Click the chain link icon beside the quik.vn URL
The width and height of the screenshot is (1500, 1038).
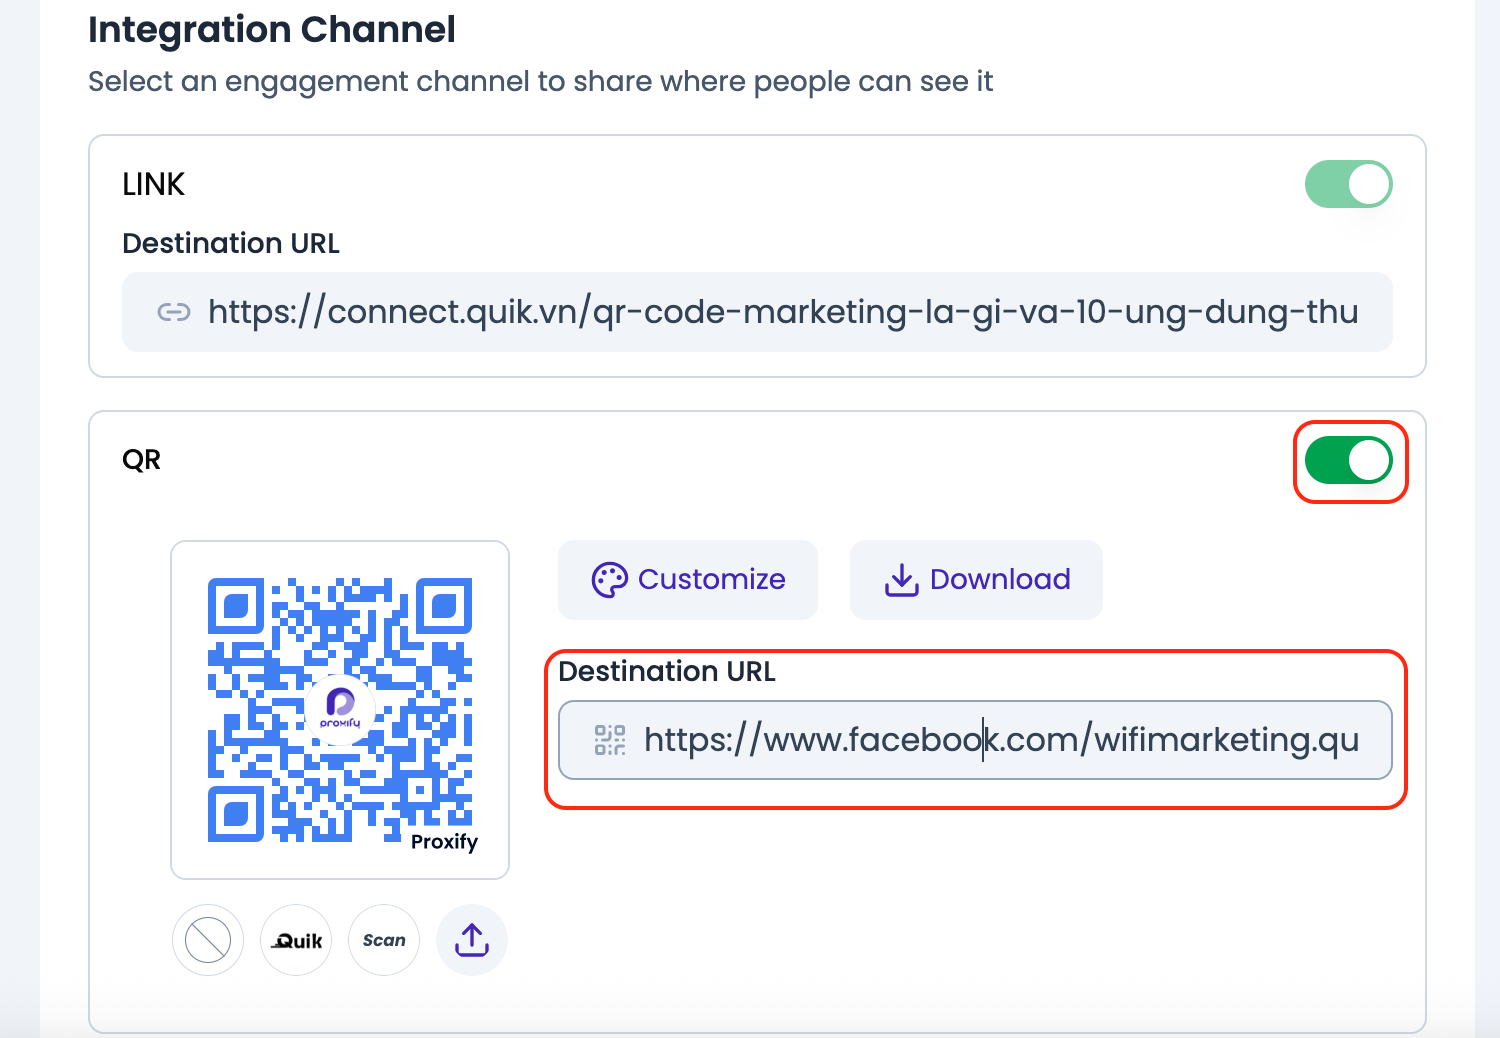coord(174,312)
